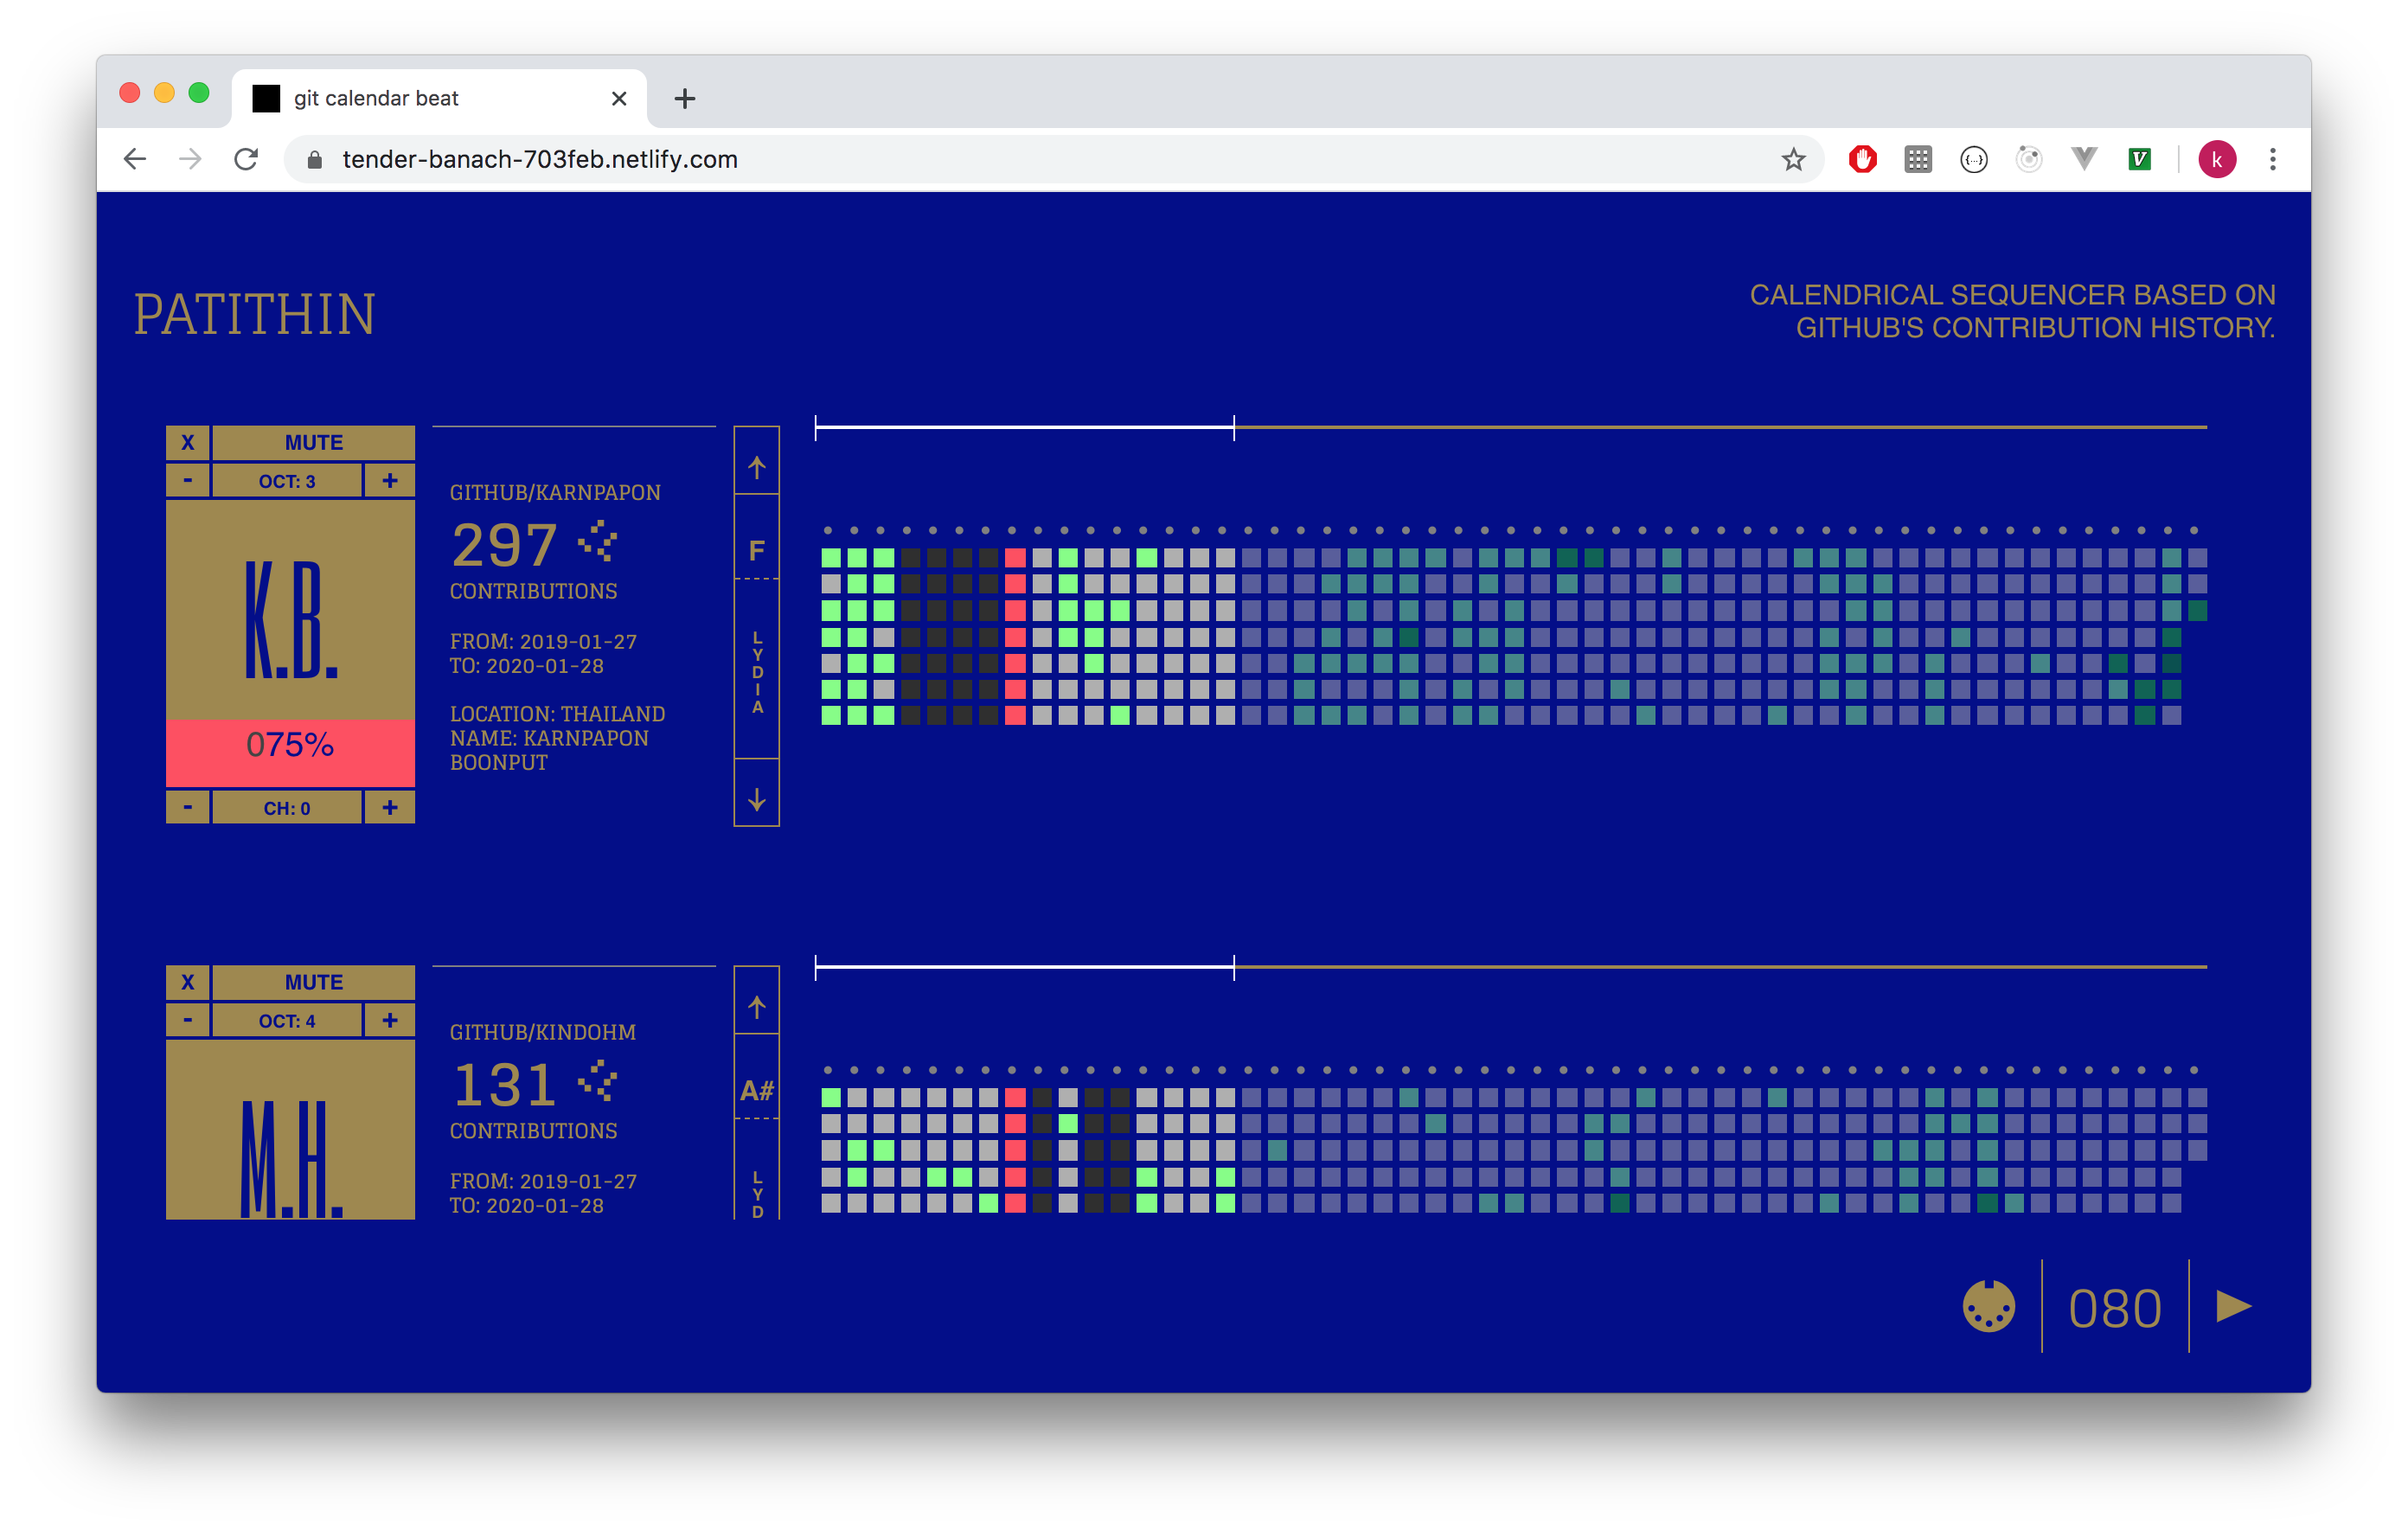The width and height of the screenshot is (2408, 1531).
Task: Open the red hand adblock extension
Action: click(x=1862, y=159)
